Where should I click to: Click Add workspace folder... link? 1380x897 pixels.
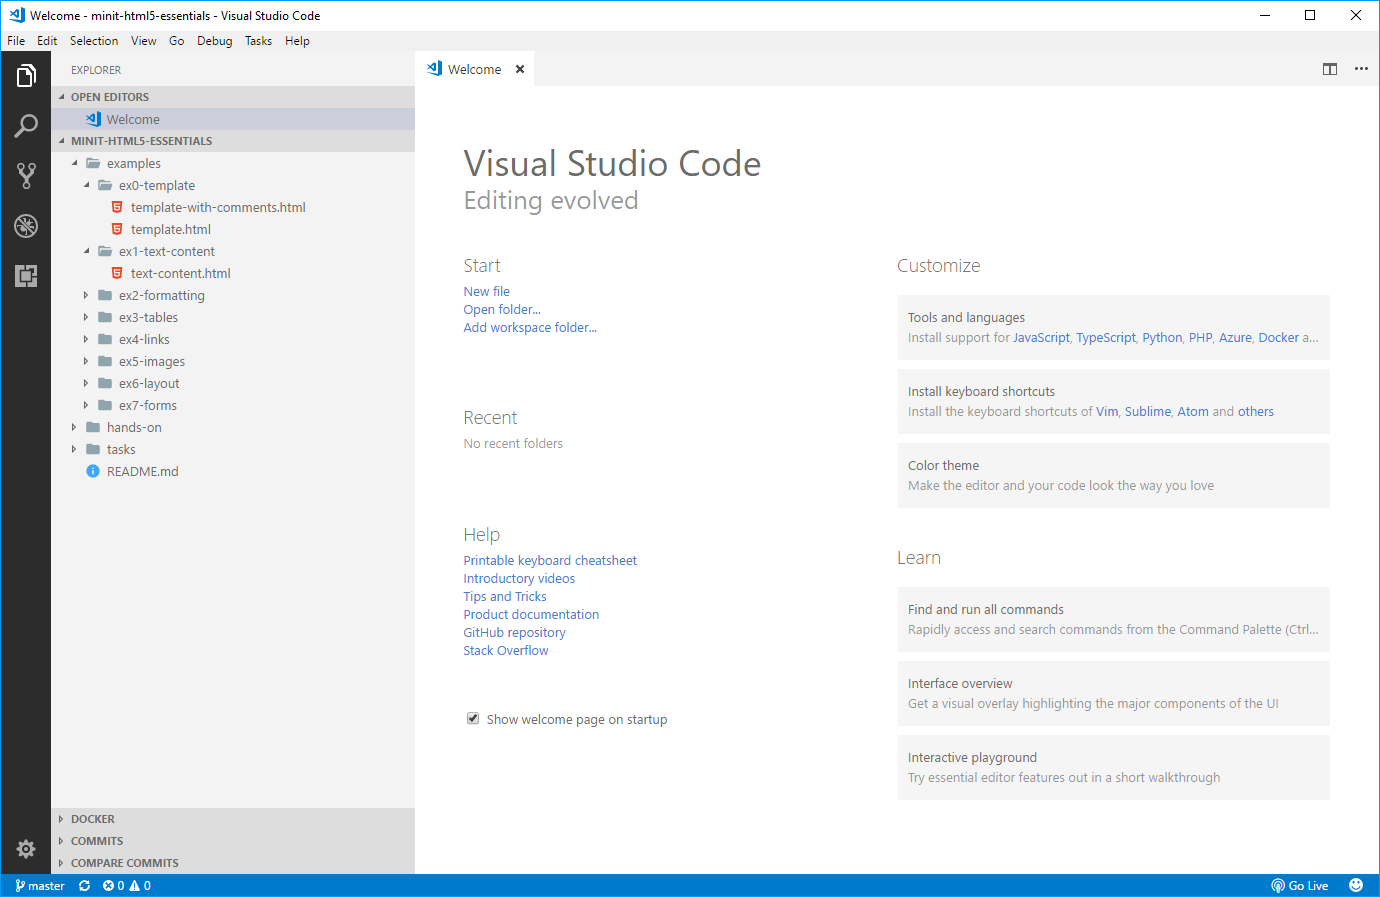530,327
